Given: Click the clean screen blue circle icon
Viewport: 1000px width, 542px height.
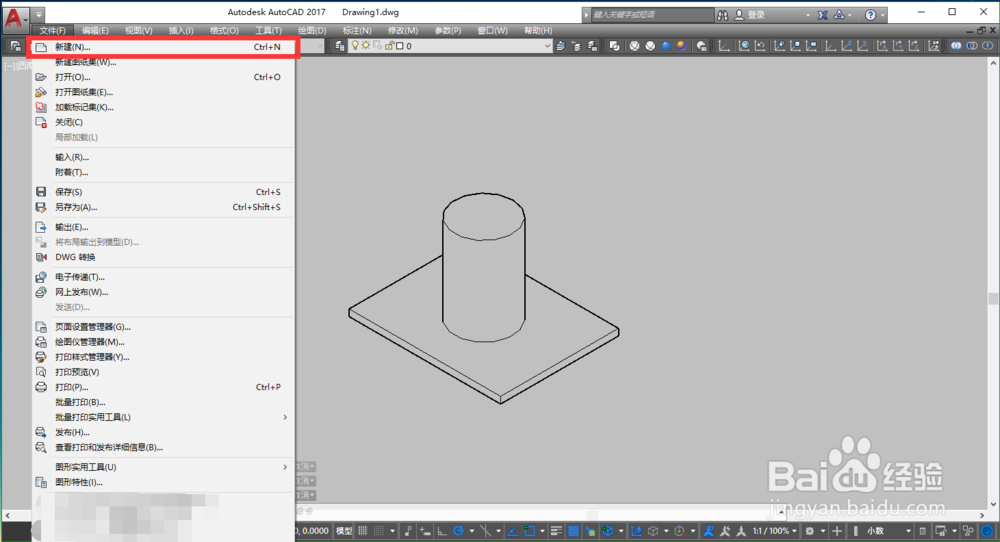Looking at the screenshot, I should pos(987,531).
